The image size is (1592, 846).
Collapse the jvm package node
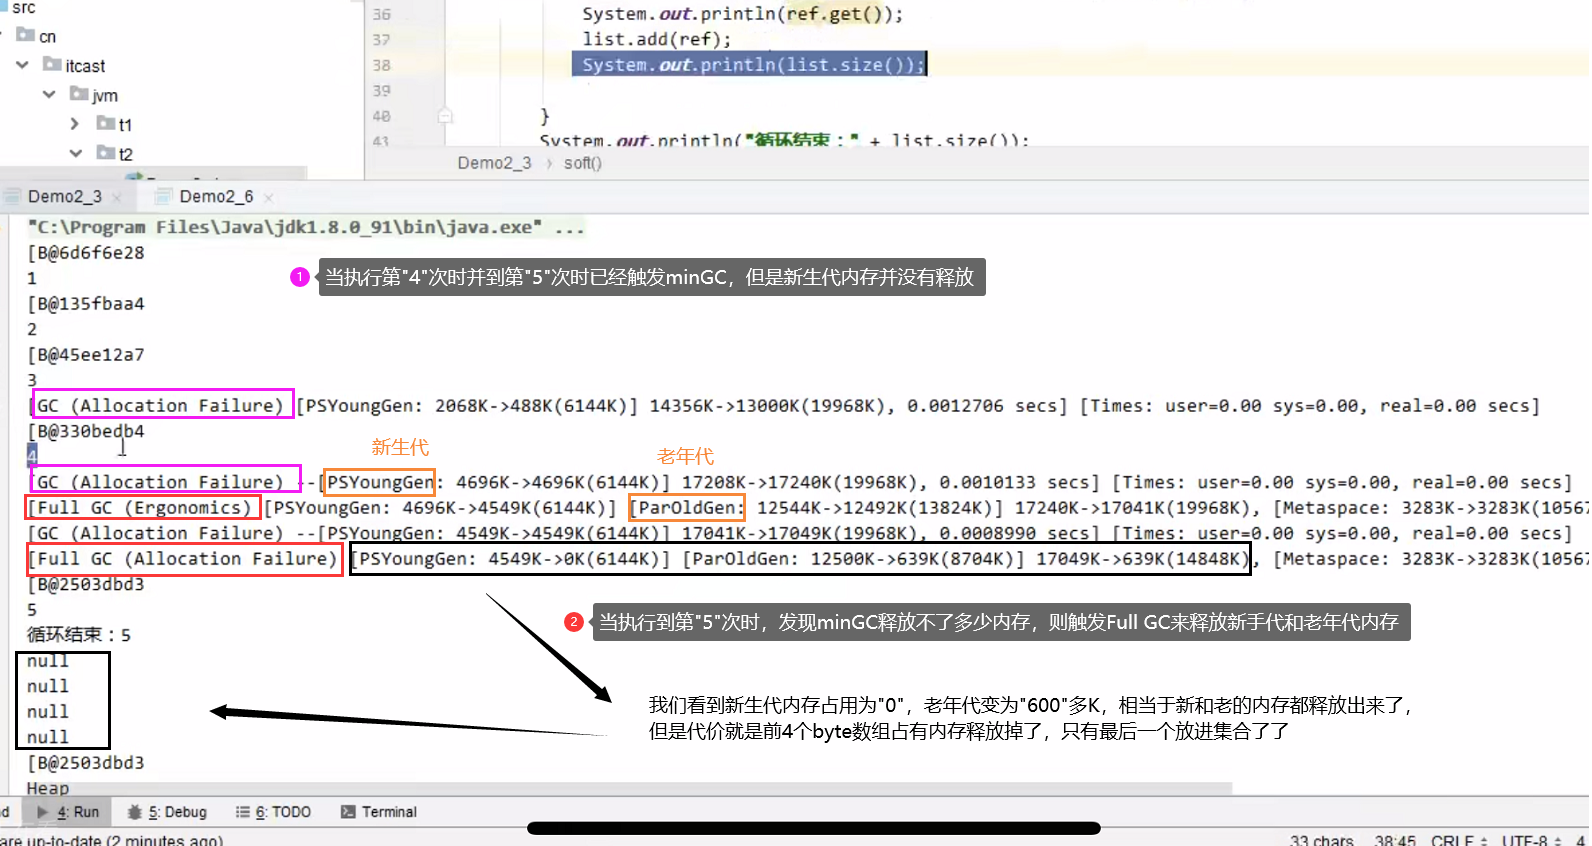(x=49, y=94)
